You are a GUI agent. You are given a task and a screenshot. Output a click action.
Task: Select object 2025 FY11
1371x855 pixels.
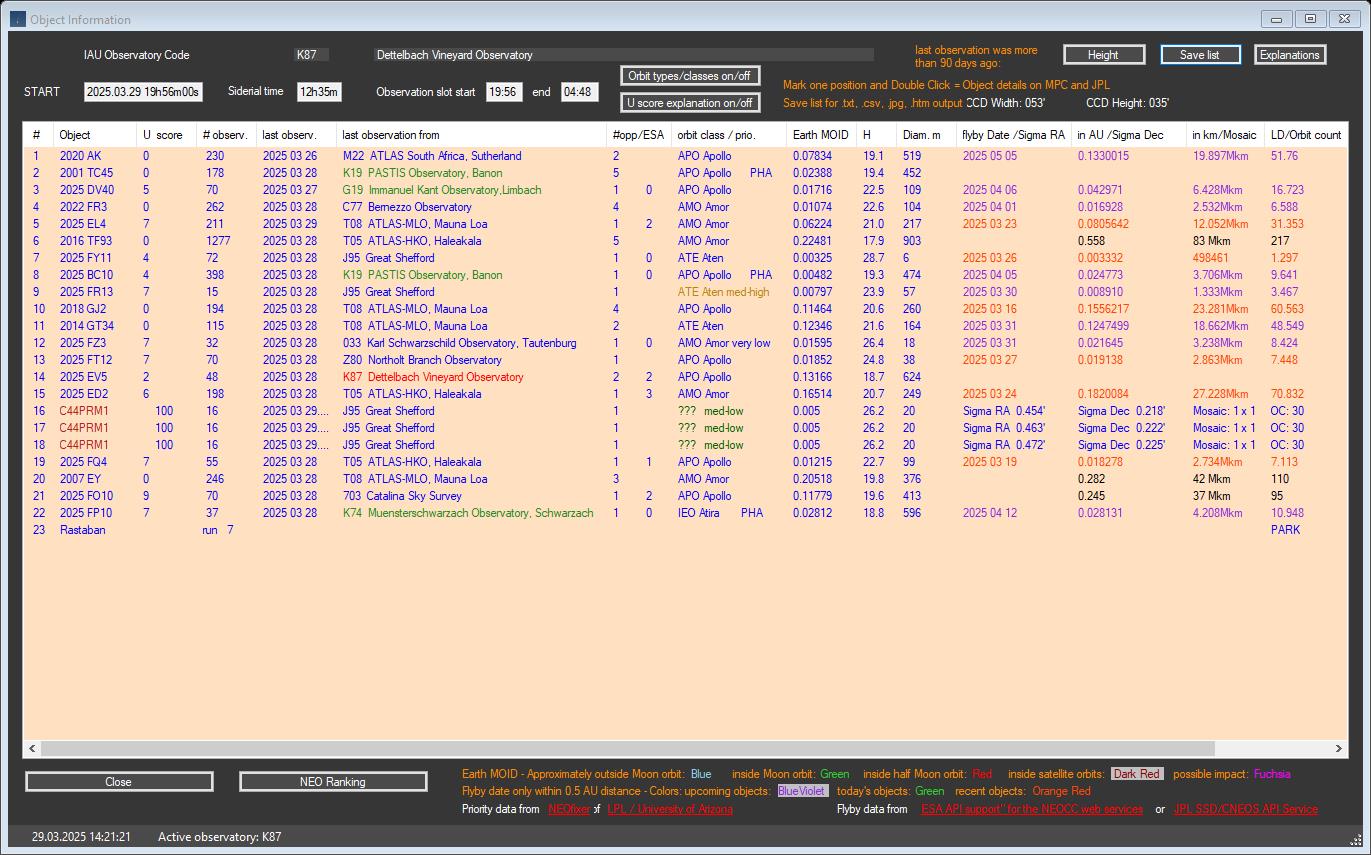(86, 258)
